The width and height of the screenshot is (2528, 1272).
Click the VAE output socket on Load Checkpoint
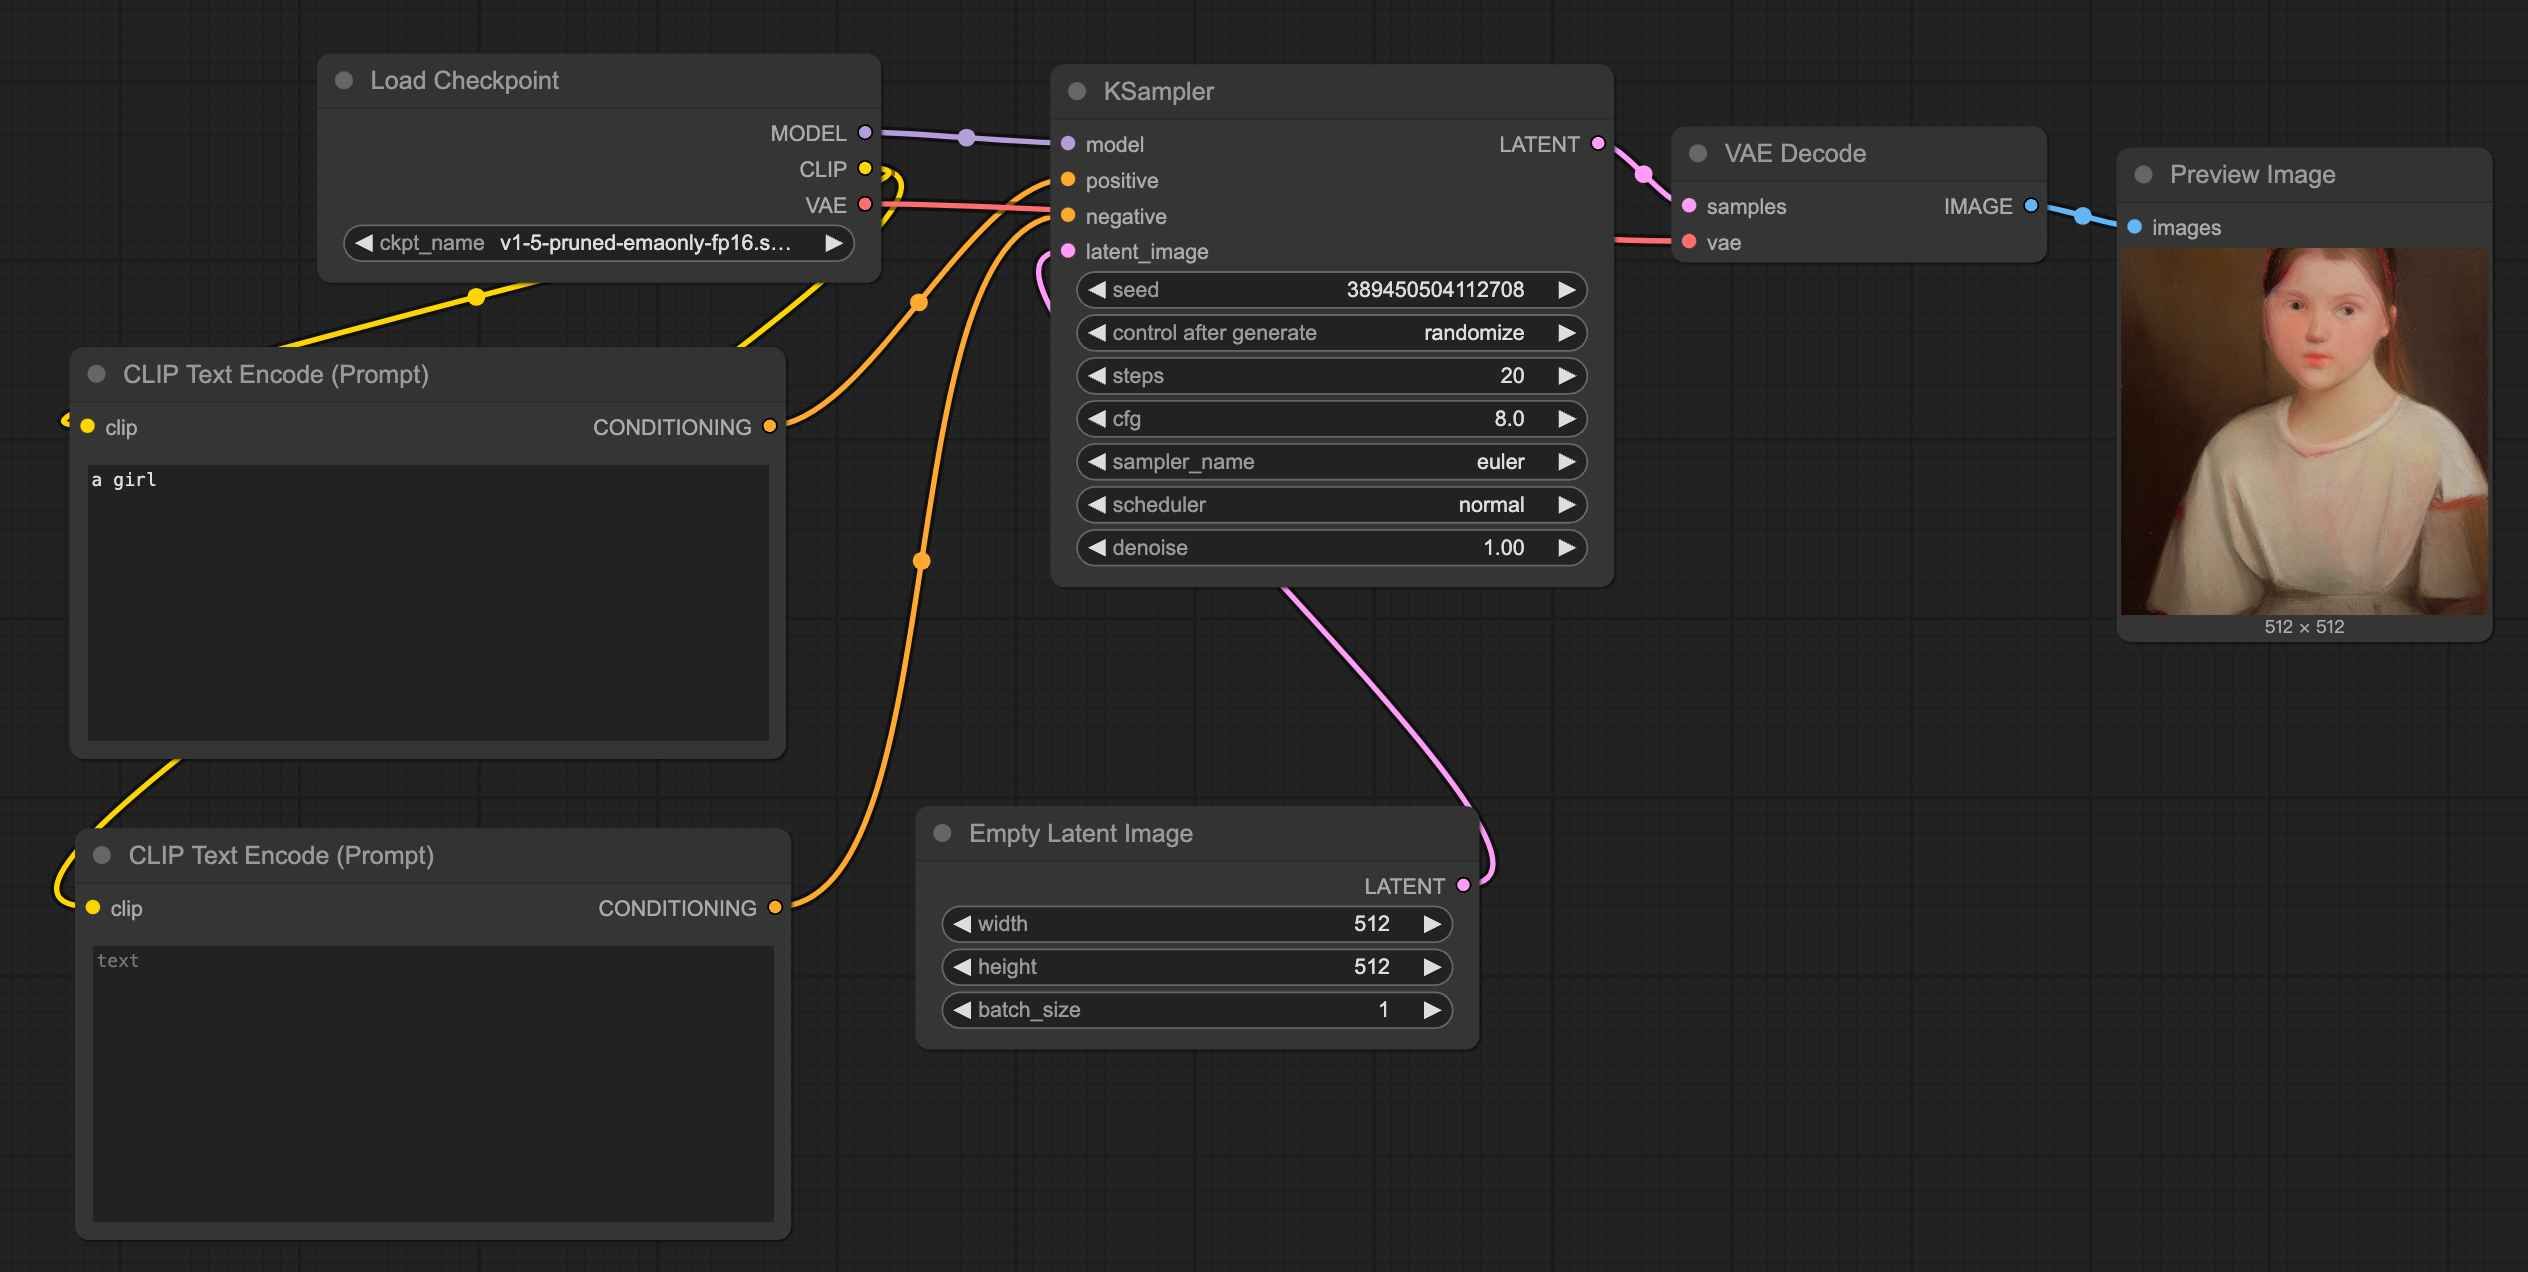(865, 204)
